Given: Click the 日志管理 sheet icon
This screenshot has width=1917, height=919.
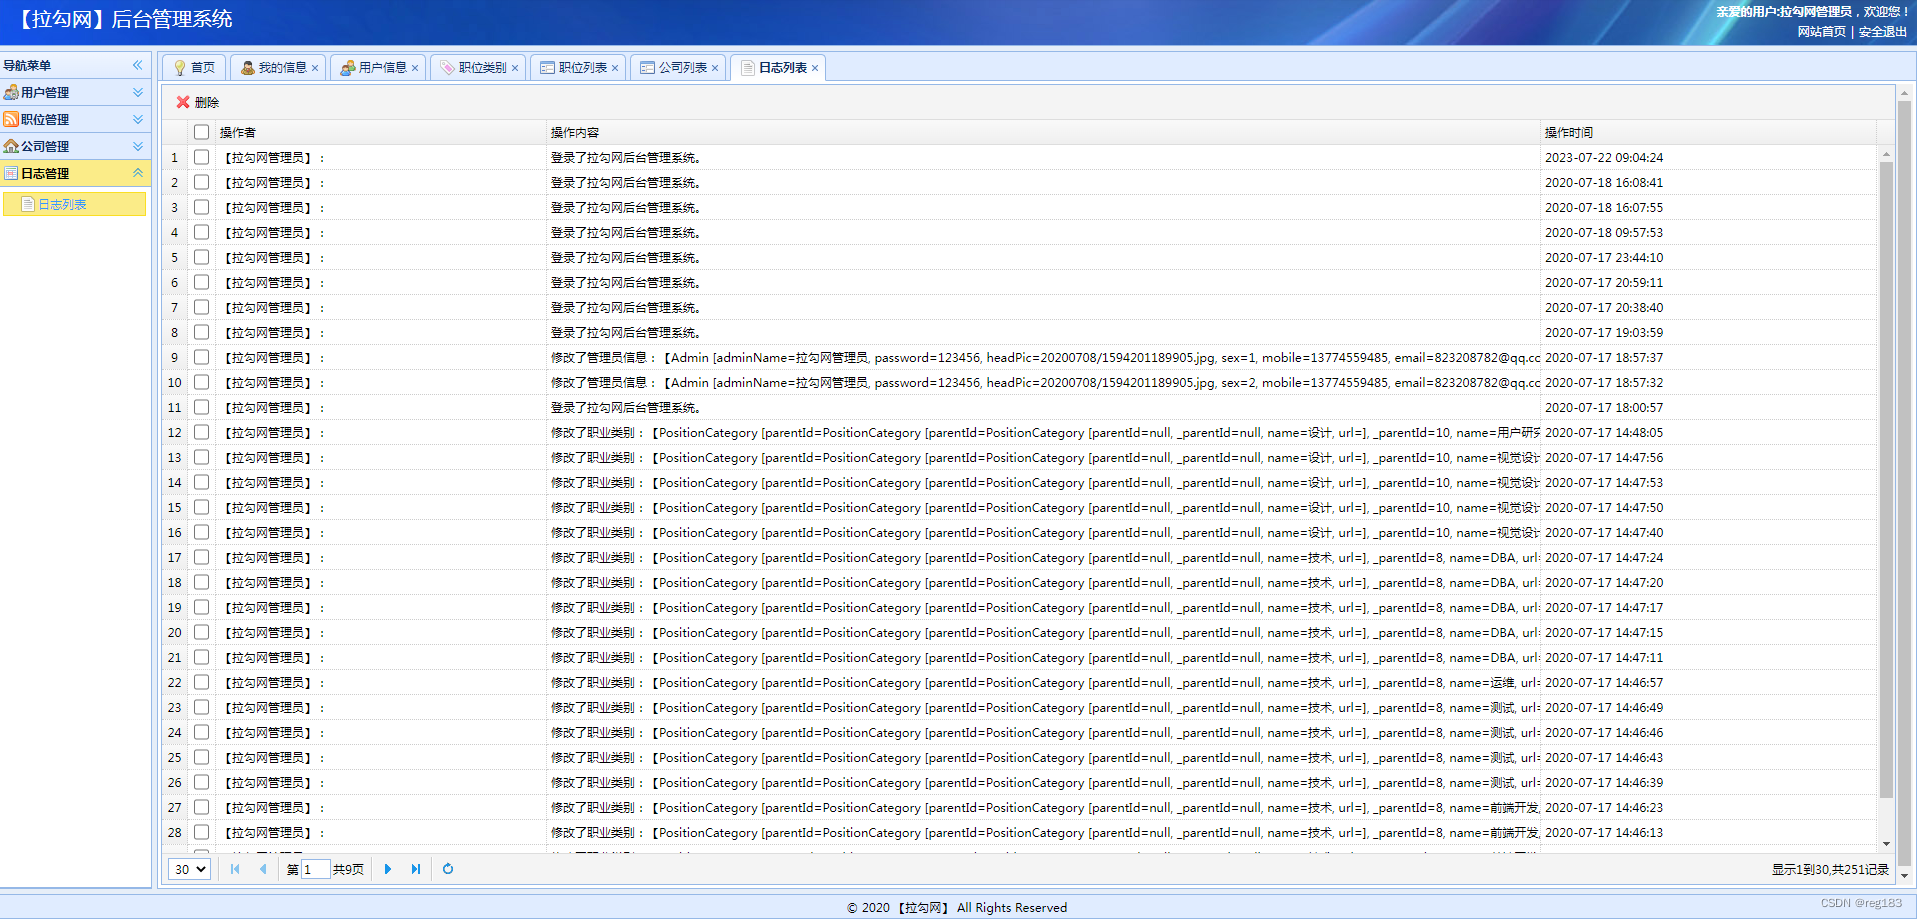Looking at the screenshot, I should point(11,173).
